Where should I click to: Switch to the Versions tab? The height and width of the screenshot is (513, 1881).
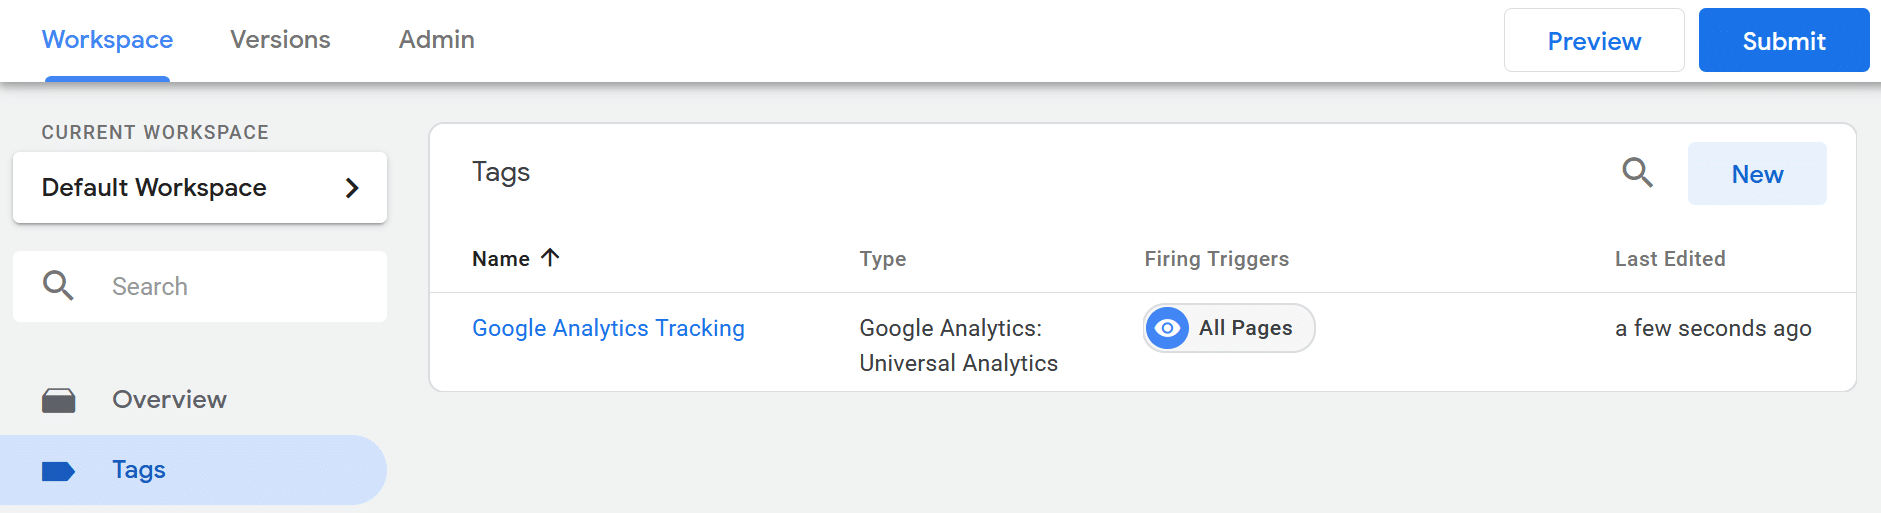(280, 40)
